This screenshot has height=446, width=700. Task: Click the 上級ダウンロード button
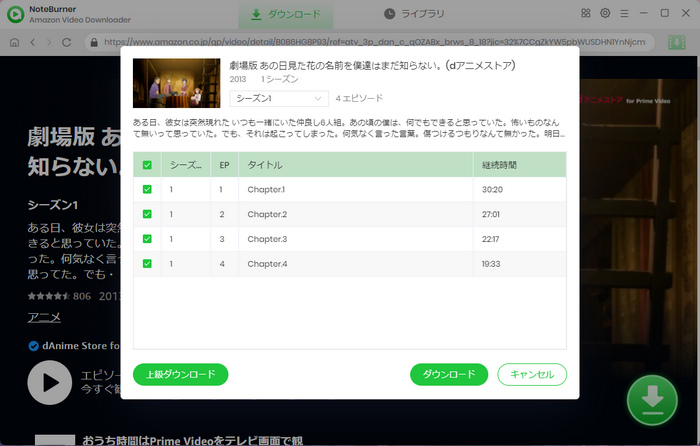click(x=180, y=374)
